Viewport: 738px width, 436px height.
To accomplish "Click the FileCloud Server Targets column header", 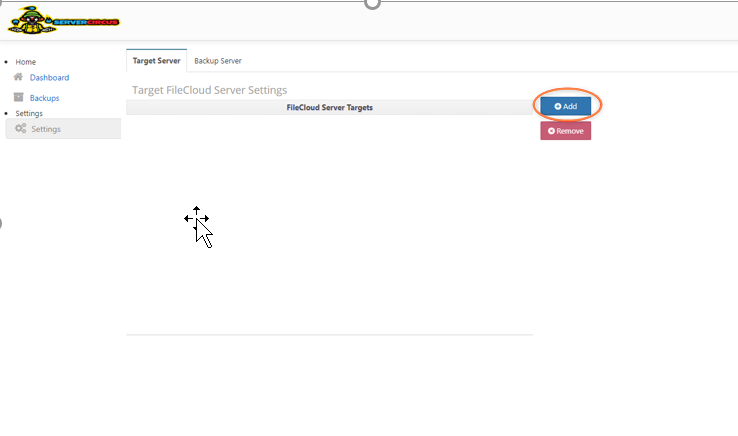I will click(329, 107).
